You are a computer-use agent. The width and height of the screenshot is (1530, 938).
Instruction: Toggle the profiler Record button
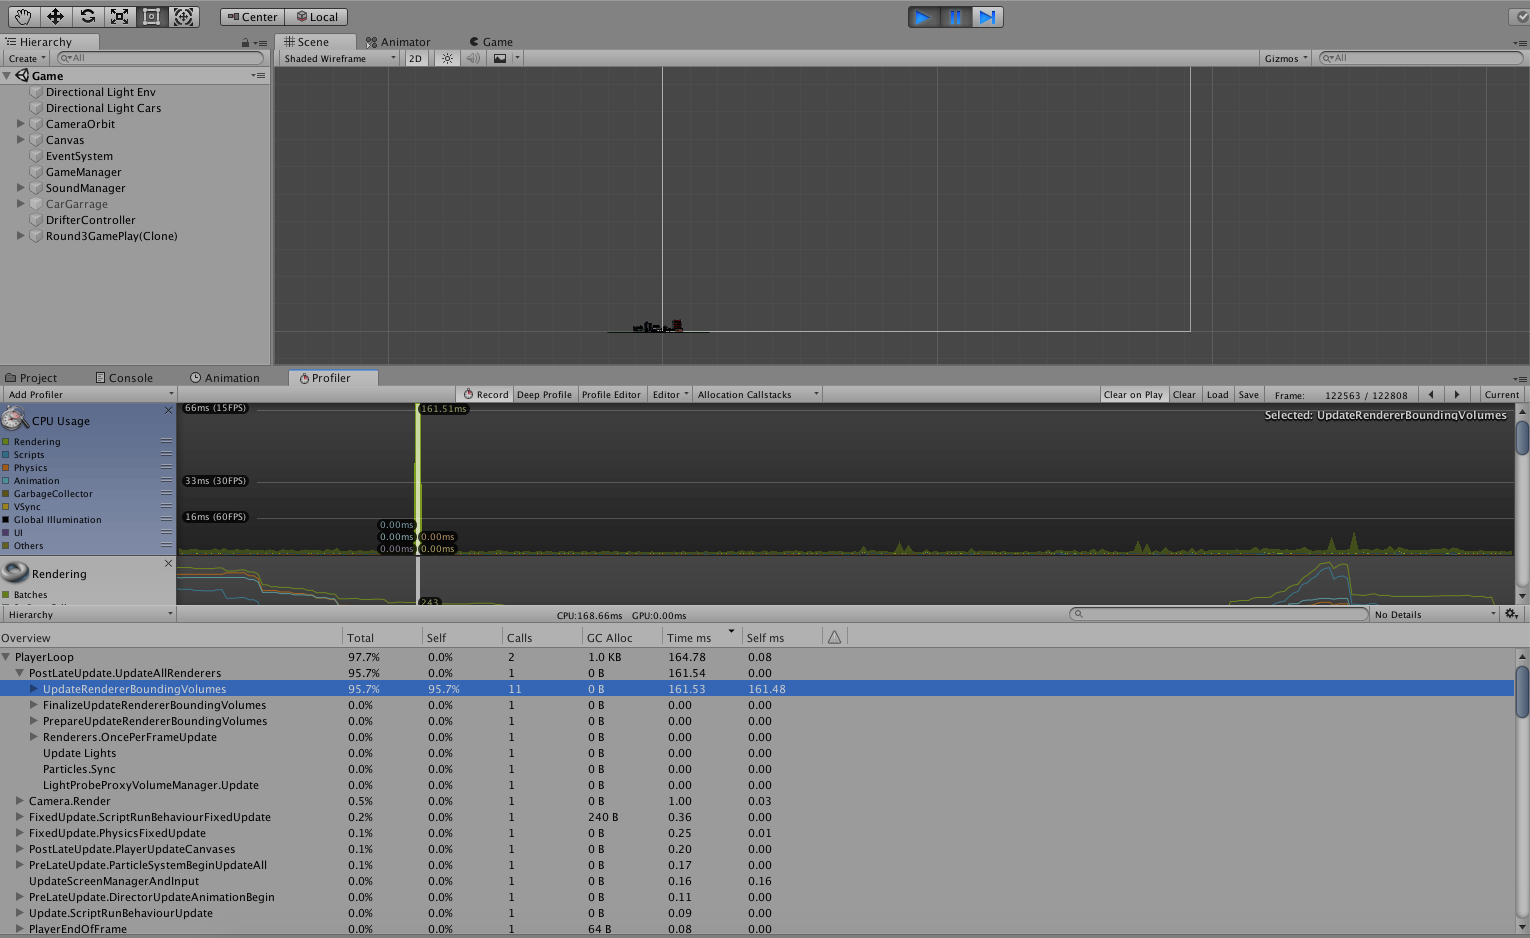click(x=486, y=394)
